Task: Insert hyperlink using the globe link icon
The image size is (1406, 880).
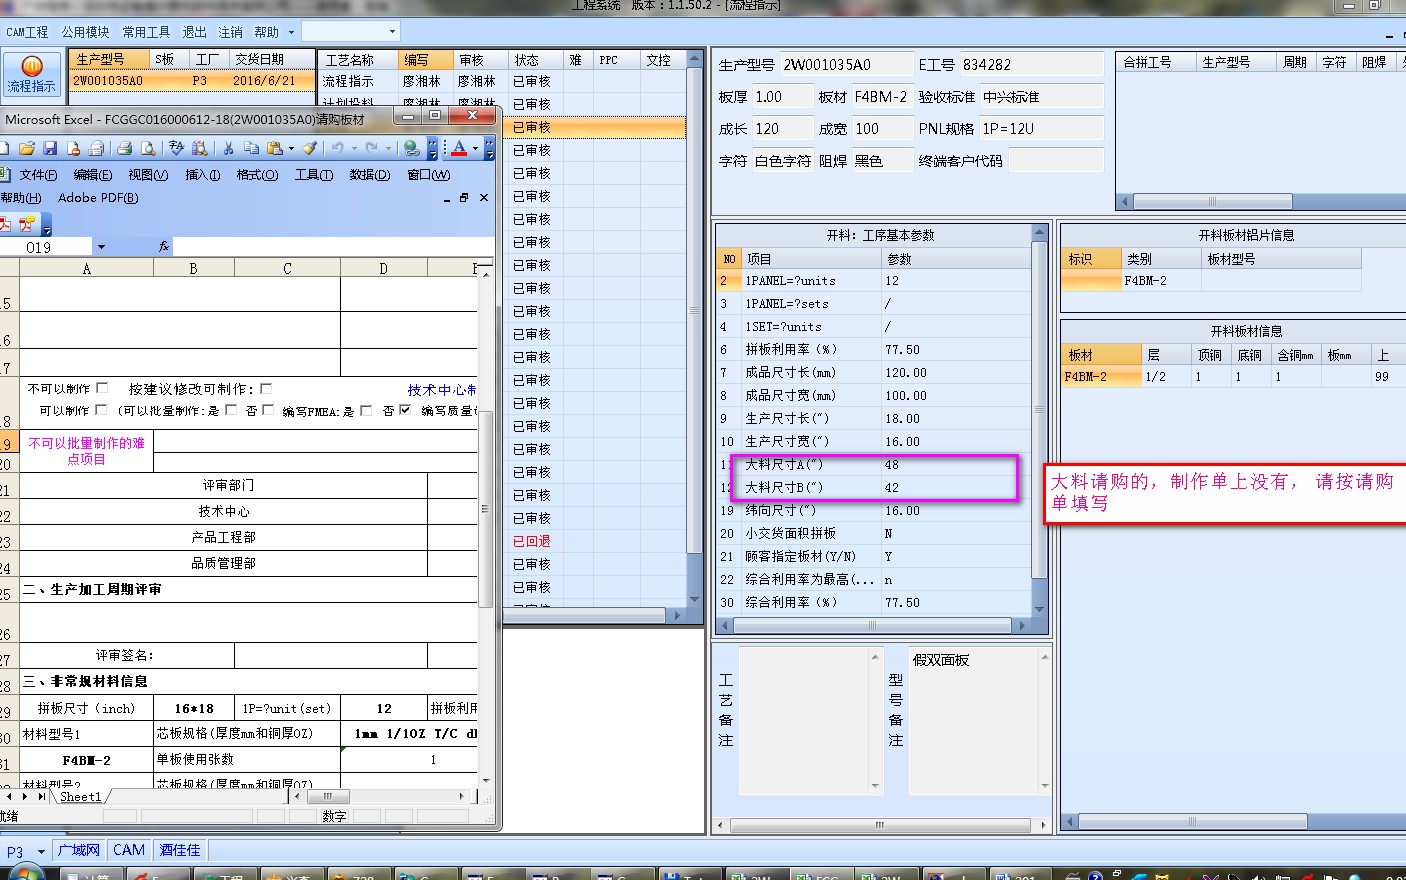Action: 411,148
